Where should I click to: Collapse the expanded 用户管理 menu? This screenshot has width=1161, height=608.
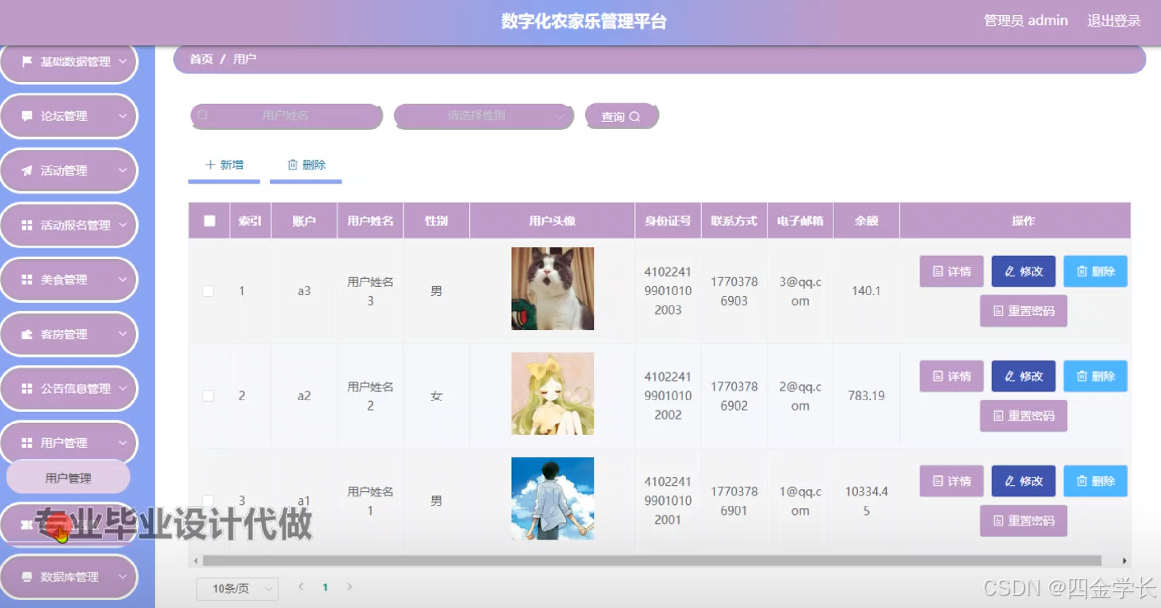coord(68,441)
